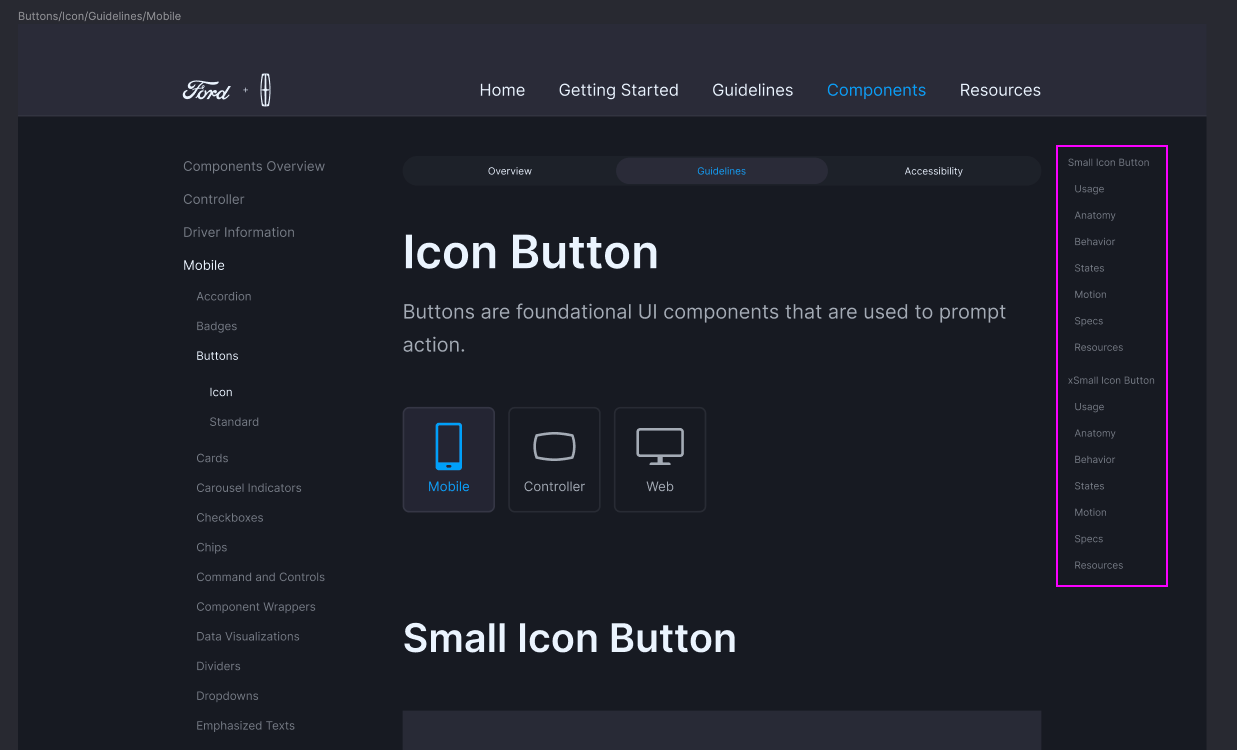Jump to Resources under xSmall Icon Button
1237x750 pixels.
(1099, 566)
